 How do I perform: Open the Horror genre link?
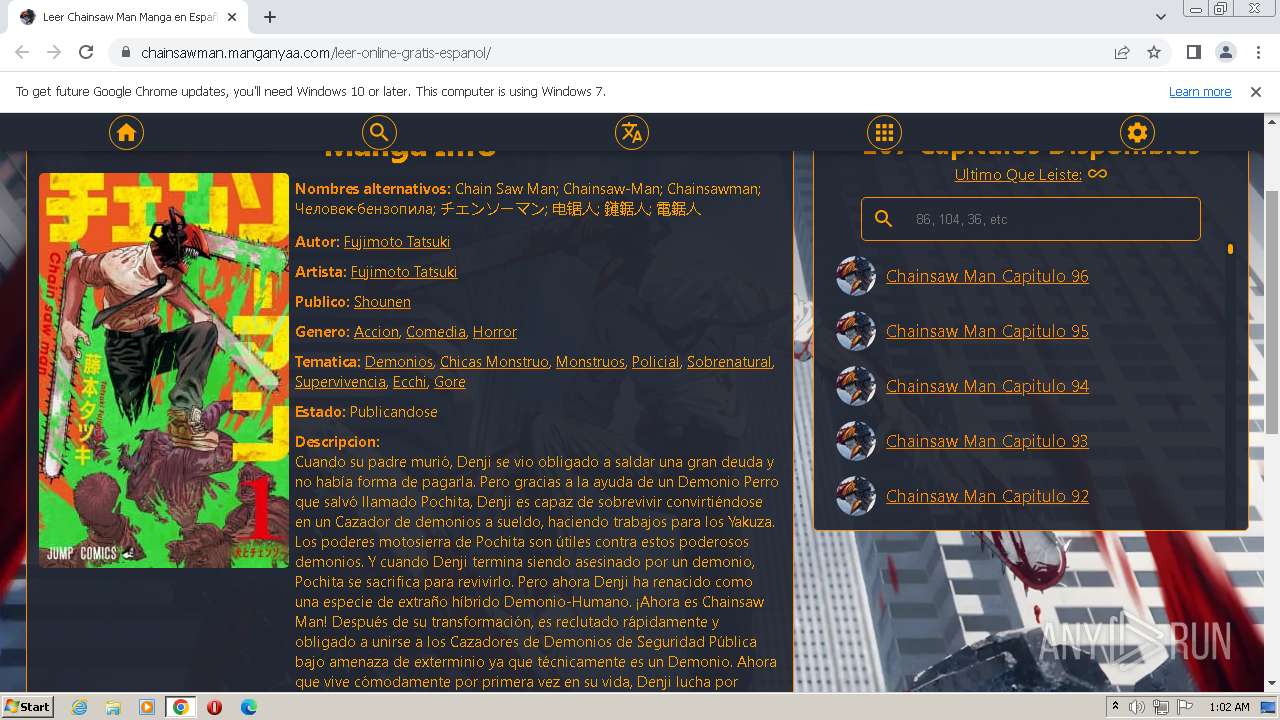495,332
